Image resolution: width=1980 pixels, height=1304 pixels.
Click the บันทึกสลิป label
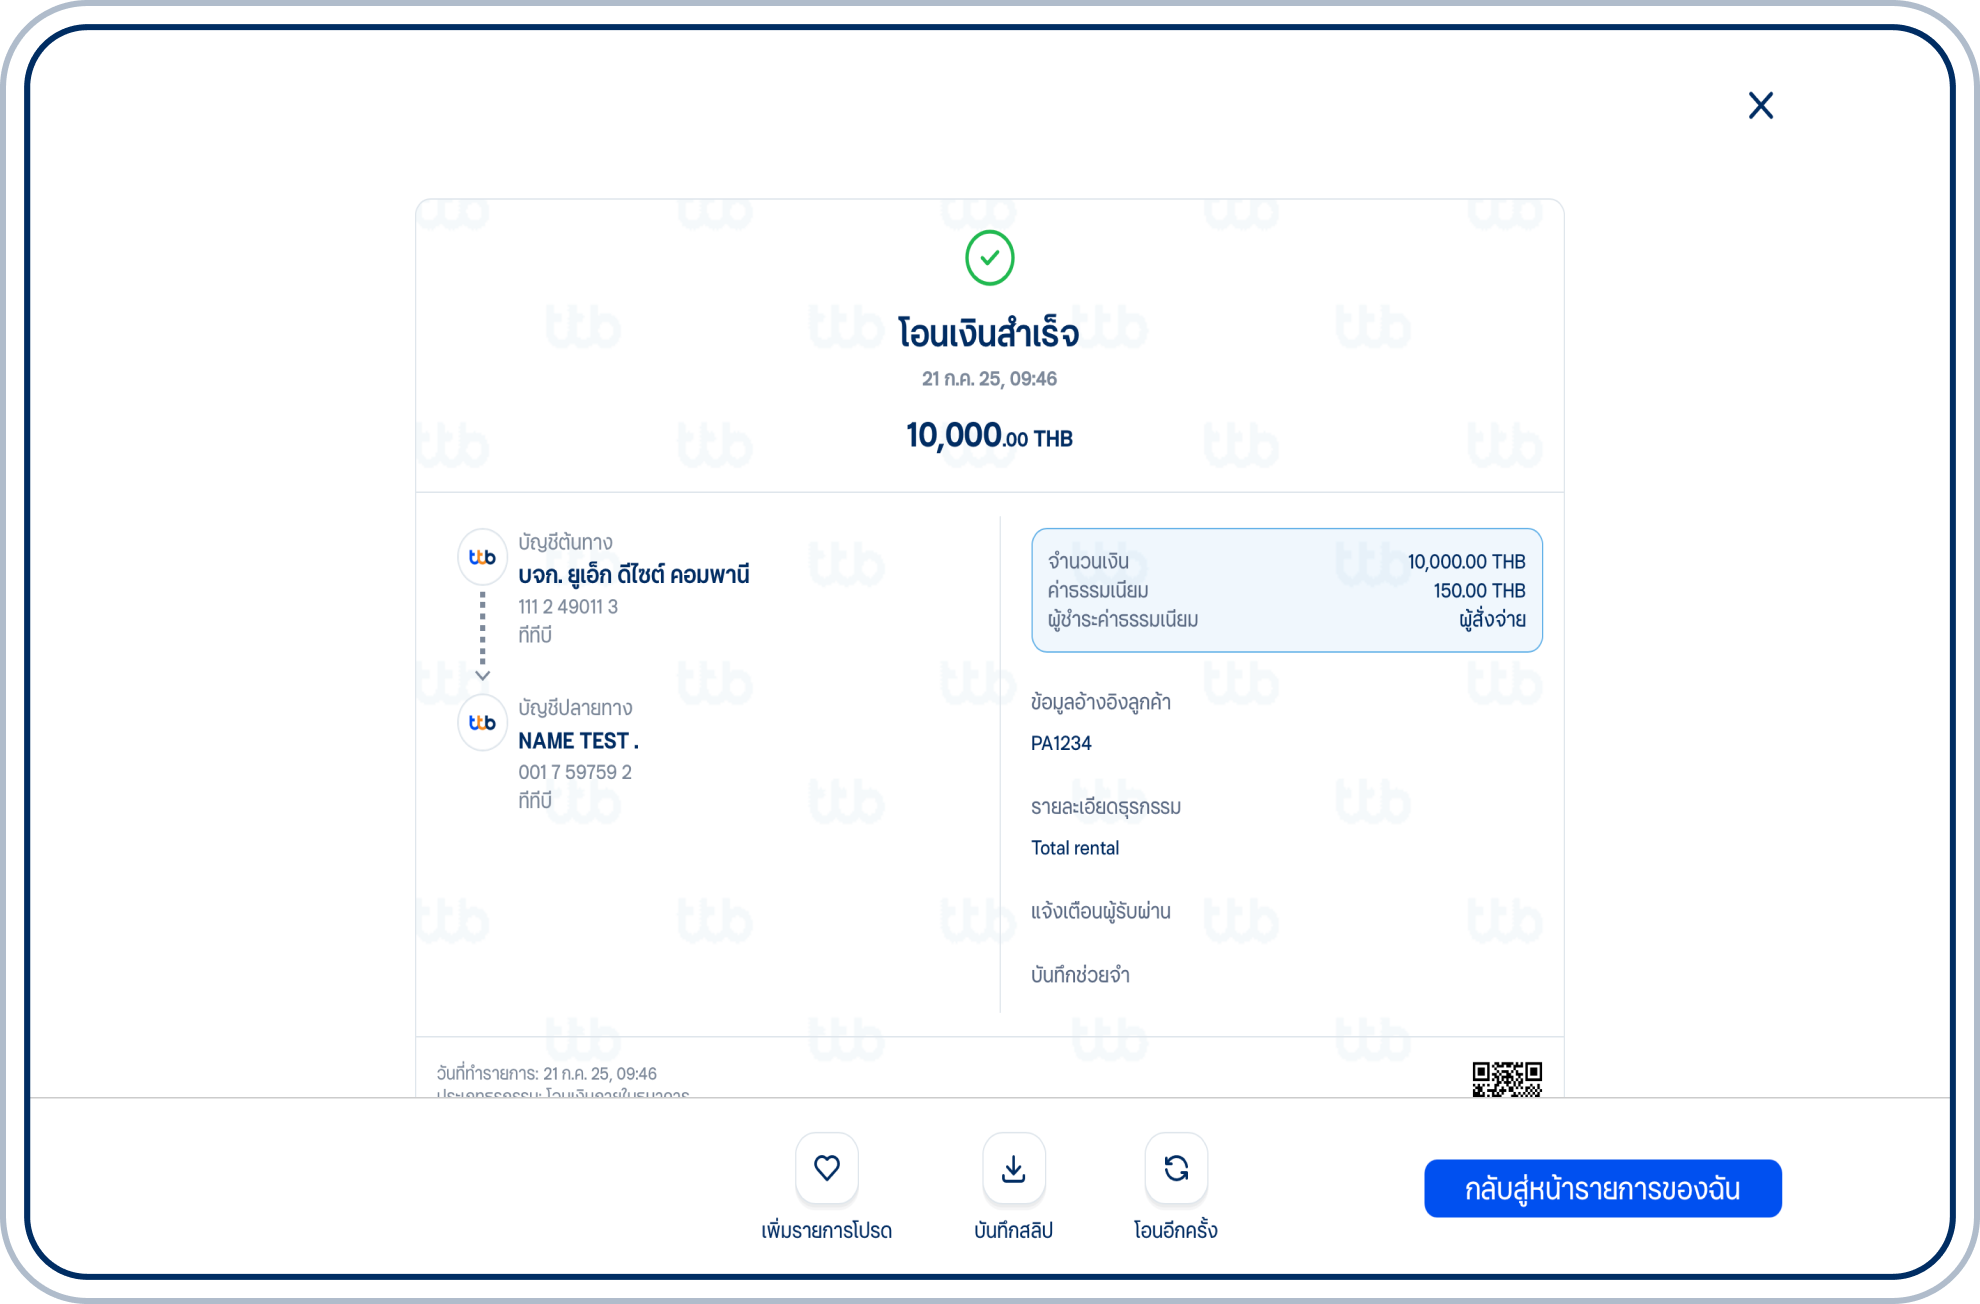point(1013,1230)
